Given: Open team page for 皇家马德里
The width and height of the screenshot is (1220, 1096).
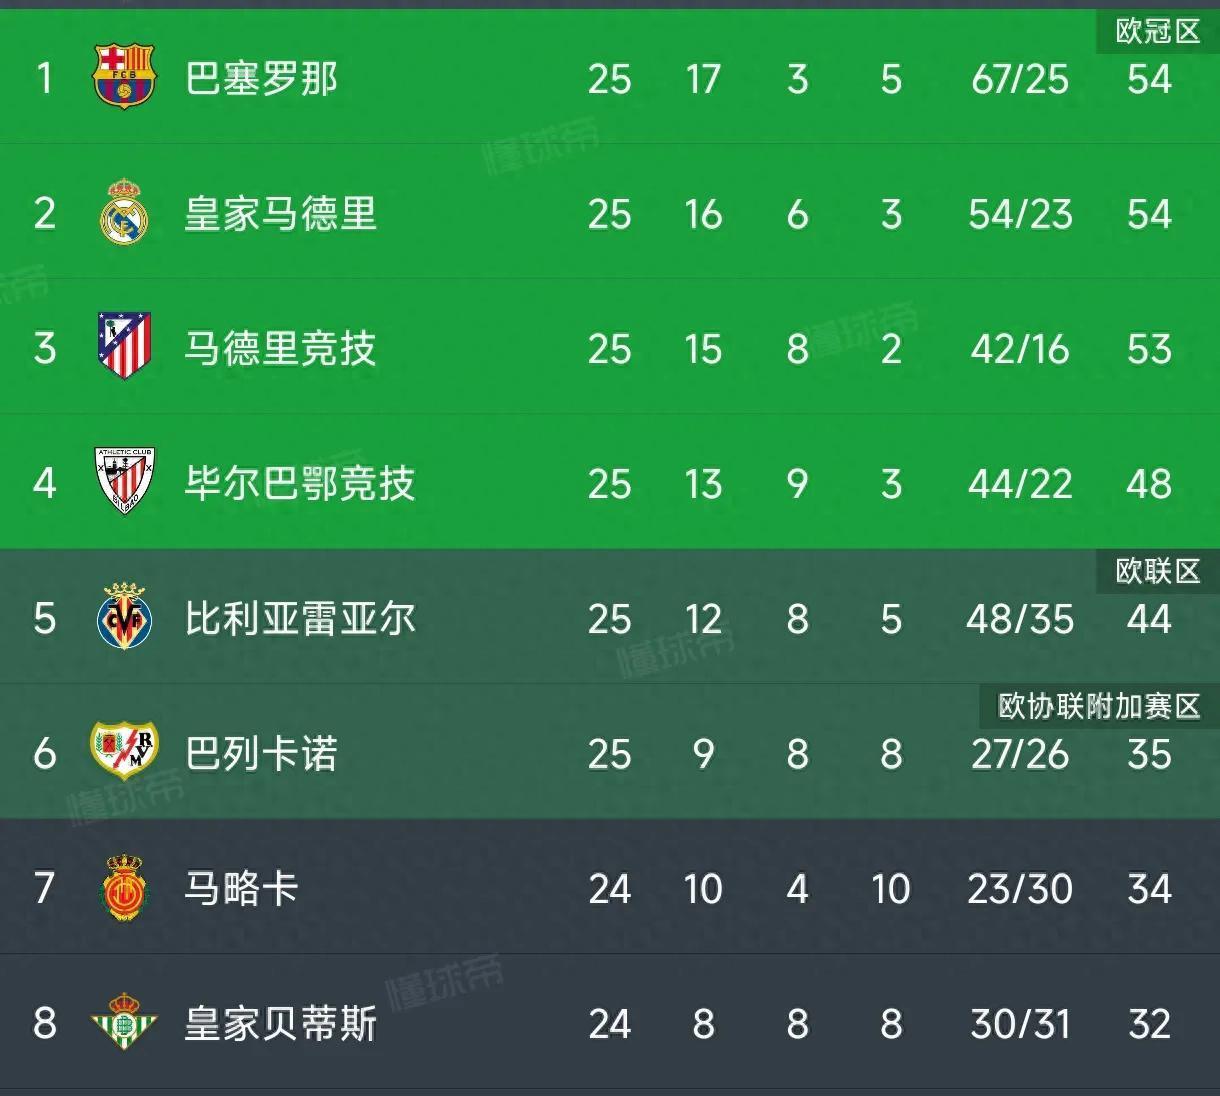Looking at the screenshot, I should [280, 214].
